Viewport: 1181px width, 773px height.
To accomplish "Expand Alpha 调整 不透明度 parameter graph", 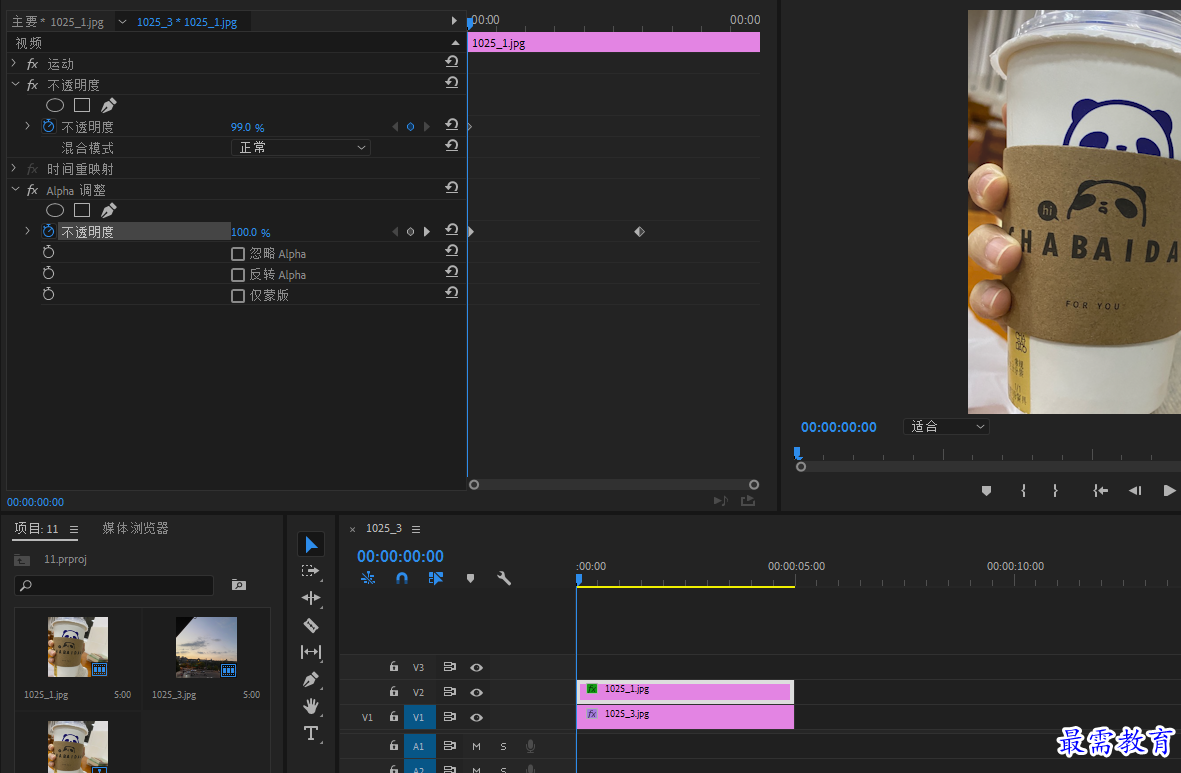I will (28, 231).
